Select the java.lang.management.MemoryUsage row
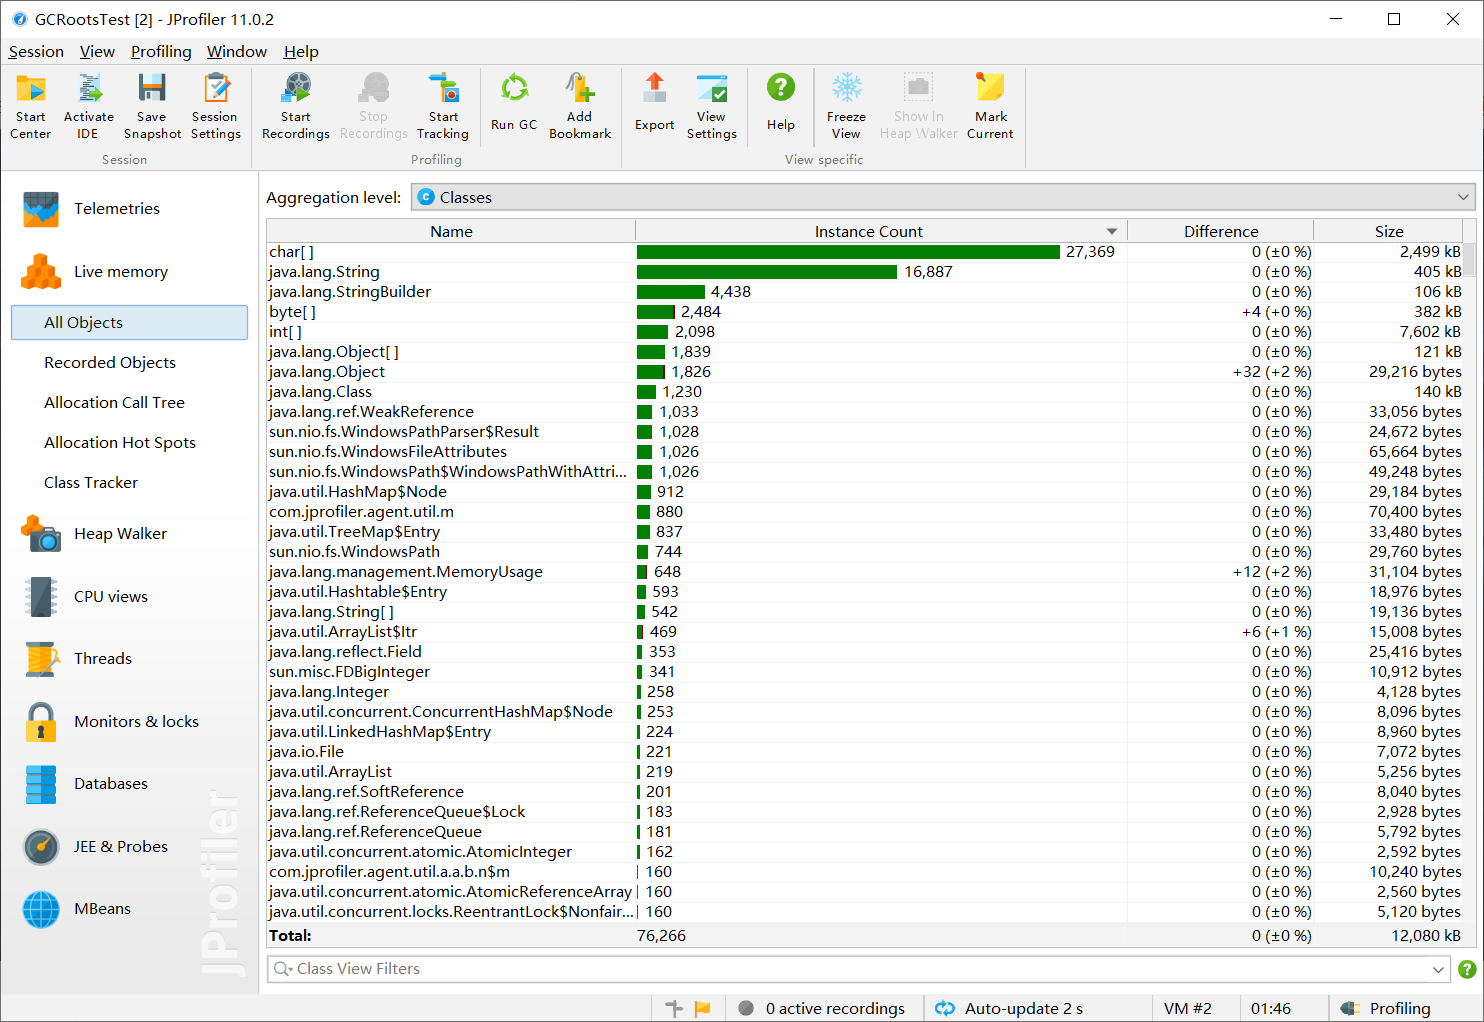This screenshot has width=1484, height=1022. click(x=865, y=572)
